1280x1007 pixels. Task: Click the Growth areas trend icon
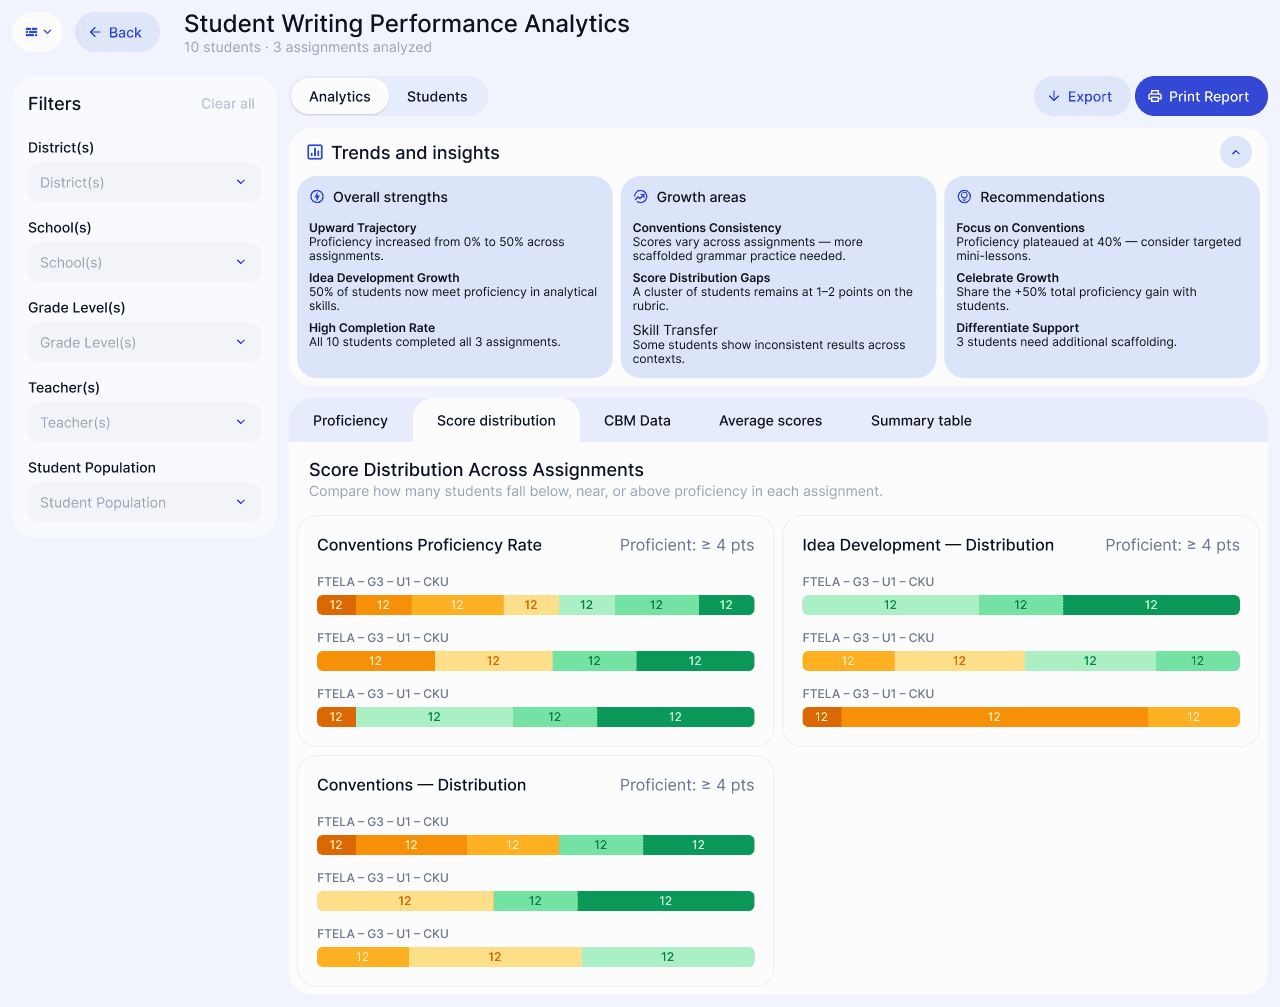[641, 197]
